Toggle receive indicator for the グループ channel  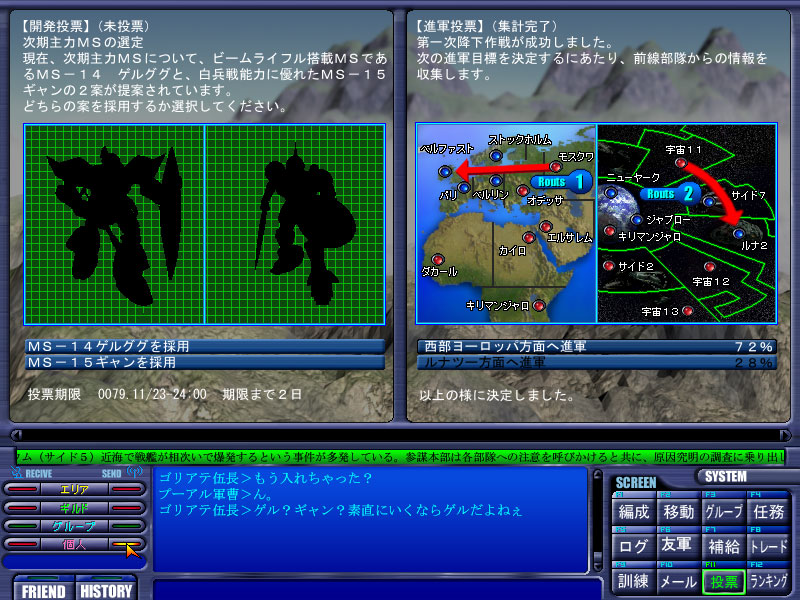click(x=22, y=526)
